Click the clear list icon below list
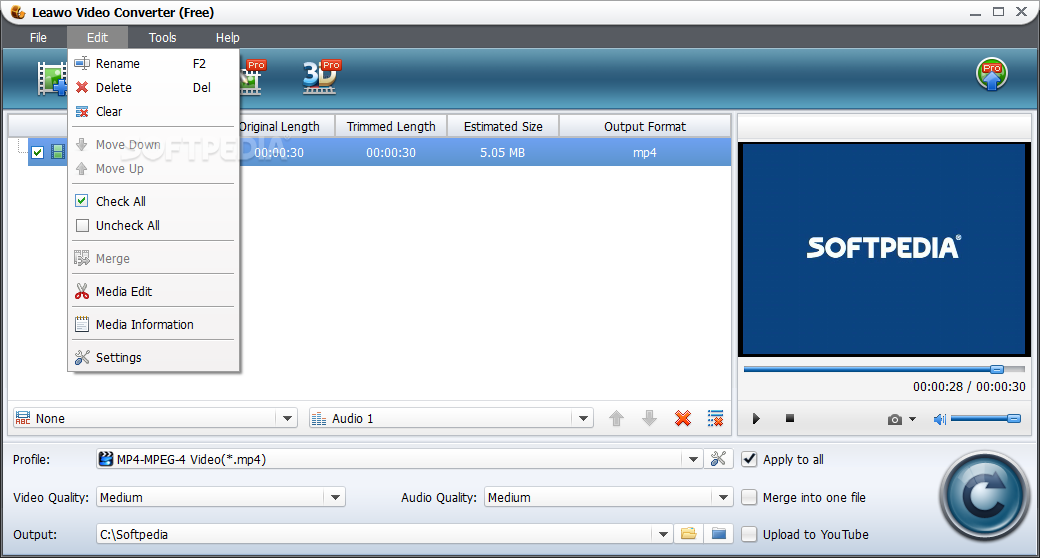This screenshot has height=558, width=1040. click(x=716, y=418)
